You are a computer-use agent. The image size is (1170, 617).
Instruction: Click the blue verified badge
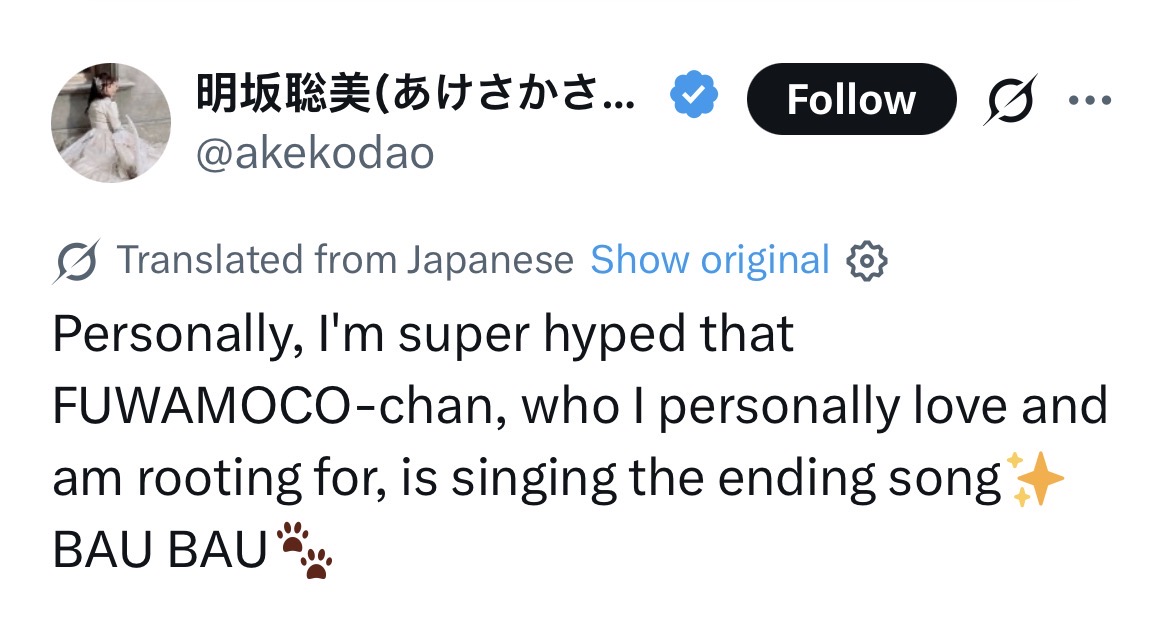tap(692, 97)
